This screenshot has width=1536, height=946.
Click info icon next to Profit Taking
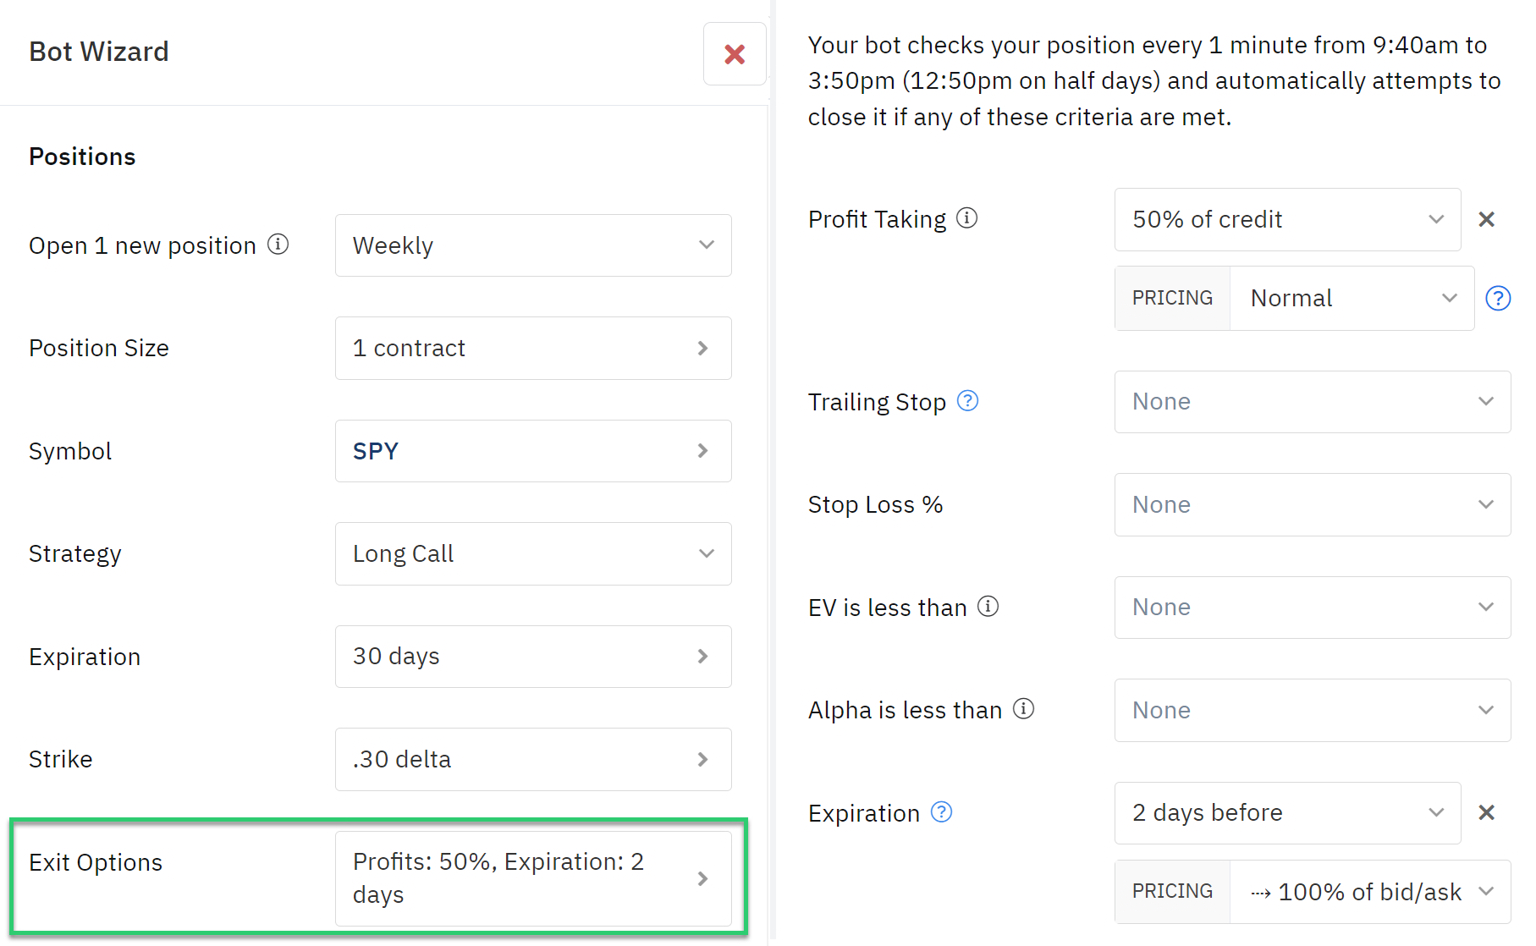pyautogui.click(x=967, y=218)
